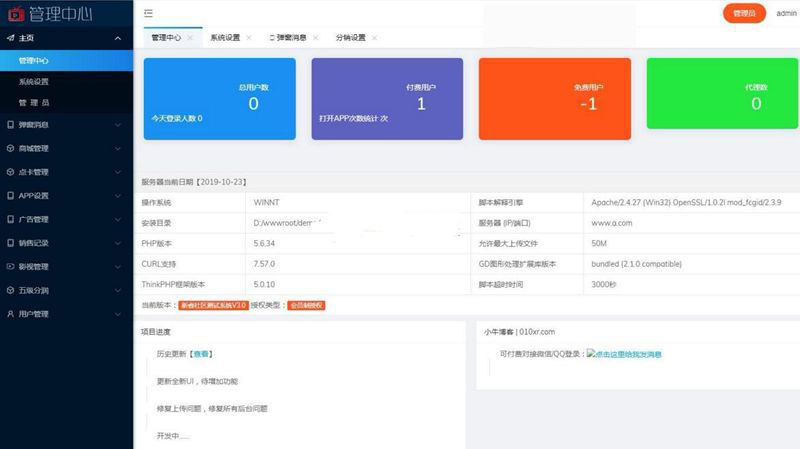800x449 pixels.
Task: Close the 弹窗消息 tab
Action: click(316, 38)
